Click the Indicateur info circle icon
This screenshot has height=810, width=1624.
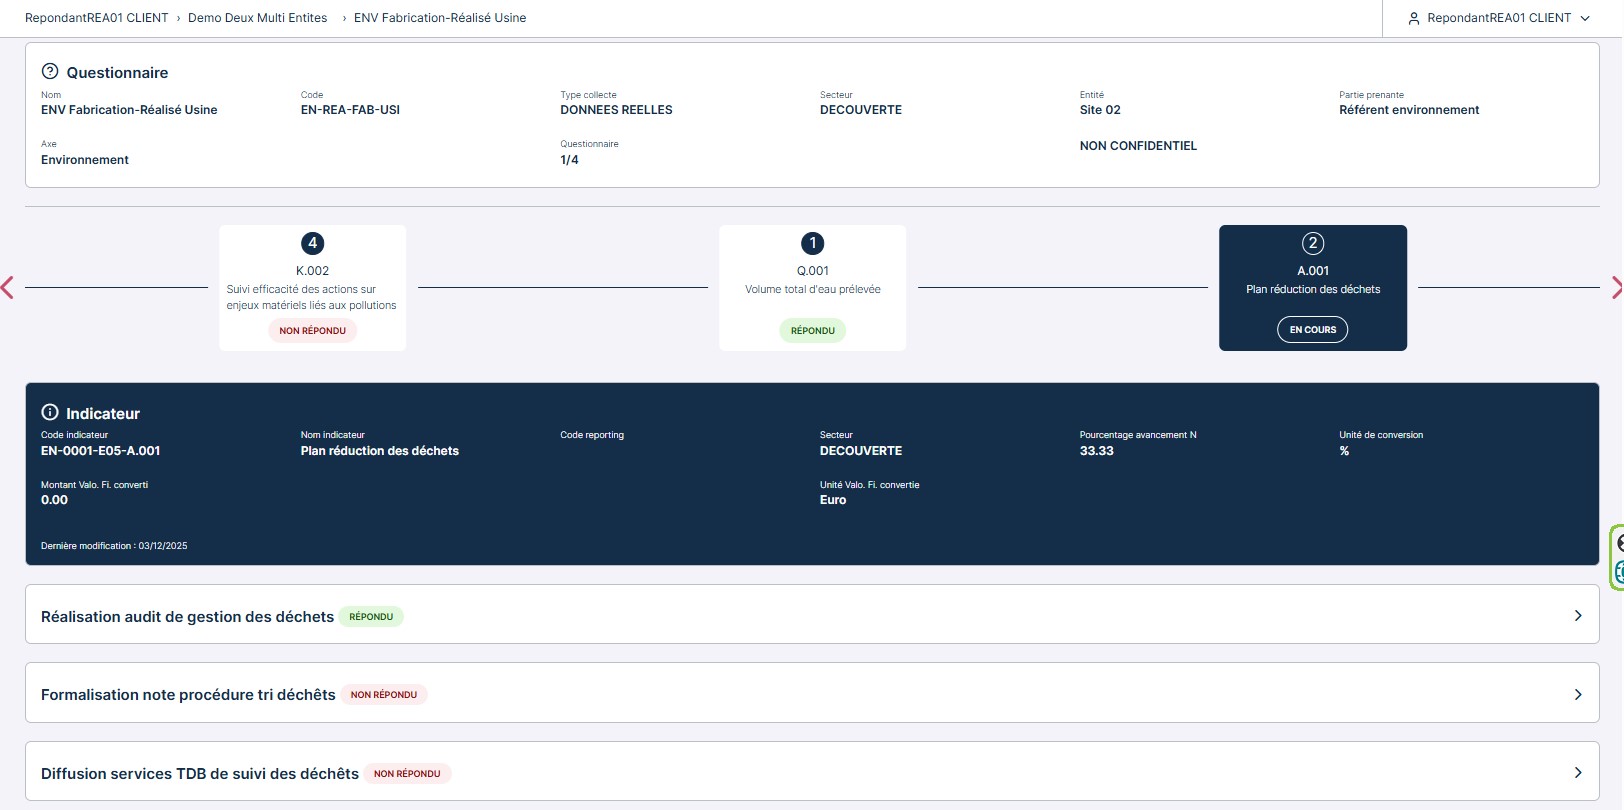point(50,412)
